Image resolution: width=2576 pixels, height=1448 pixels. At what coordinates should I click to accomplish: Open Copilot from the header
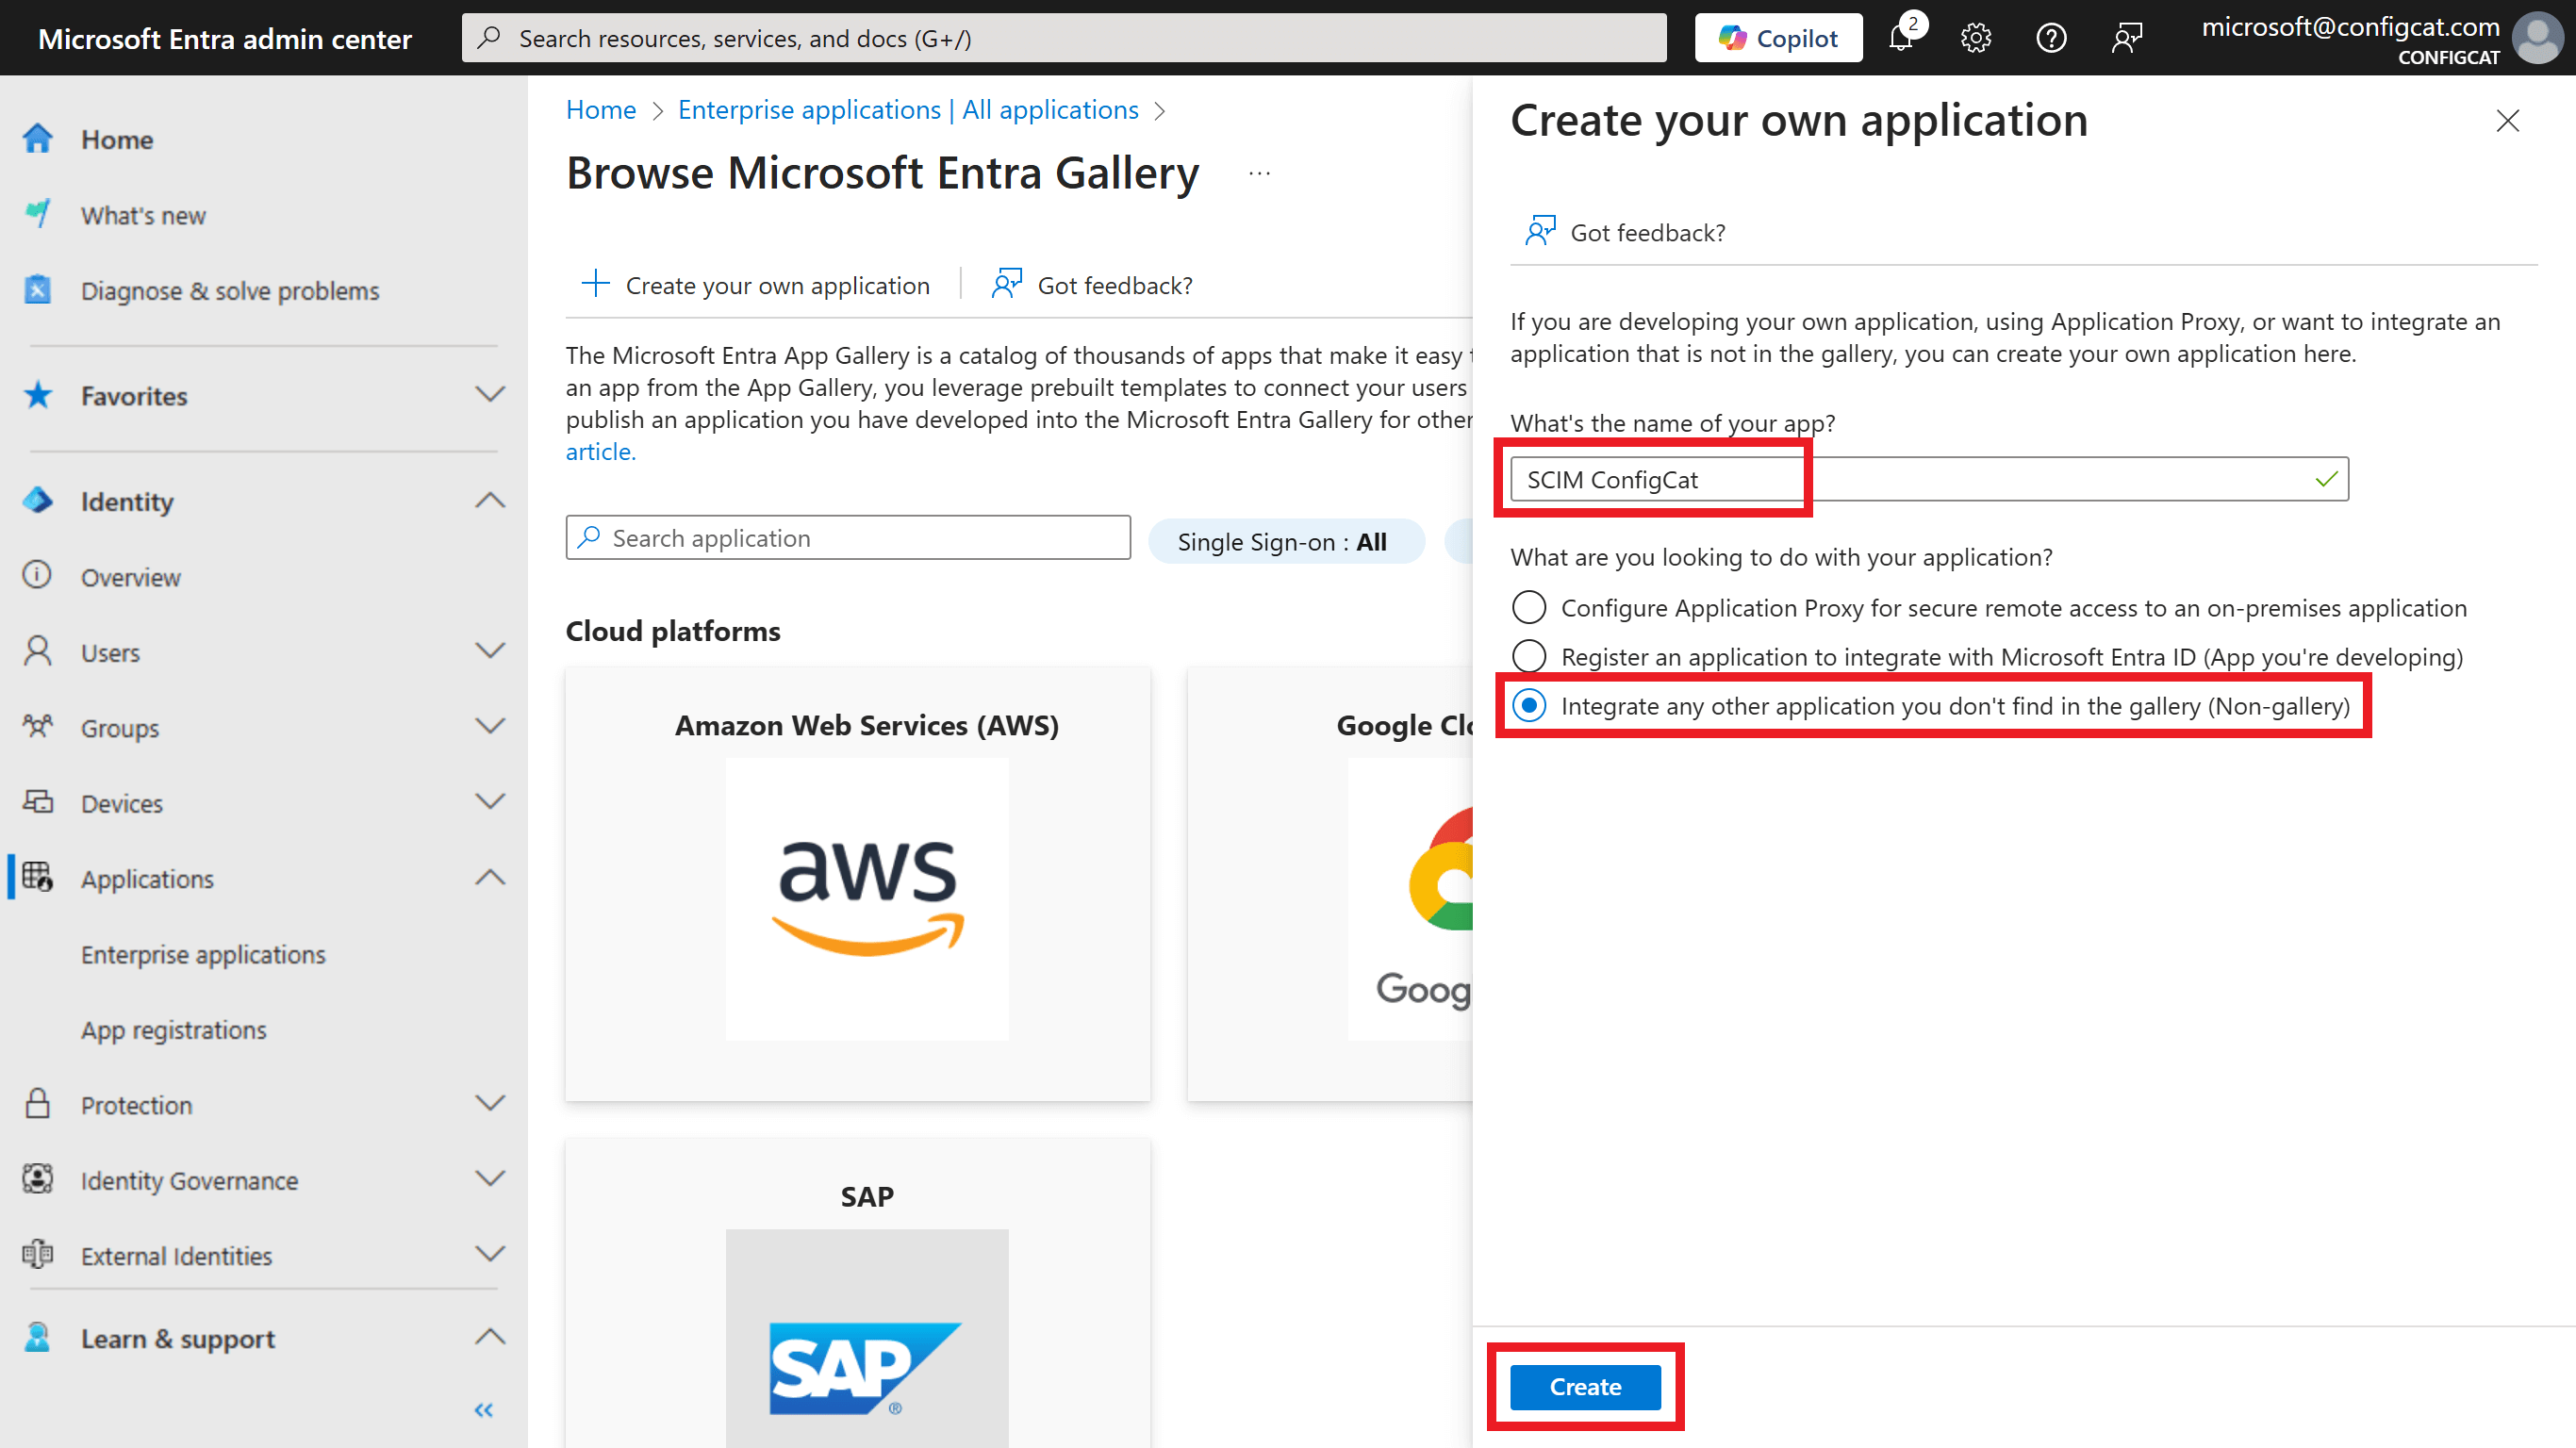click(1778, 38)
